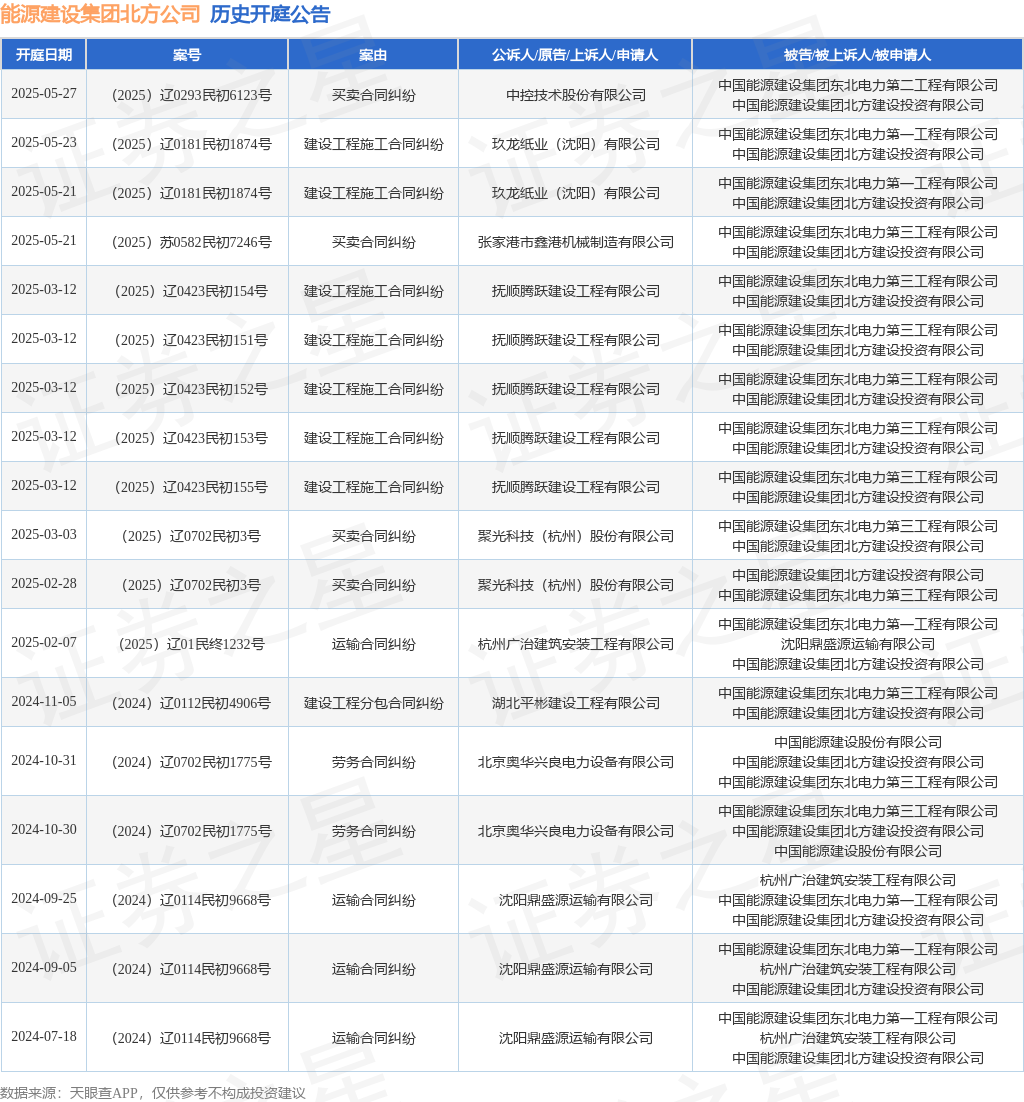Click the orange title 能源建设集团北方公司

tap(101, 14)
